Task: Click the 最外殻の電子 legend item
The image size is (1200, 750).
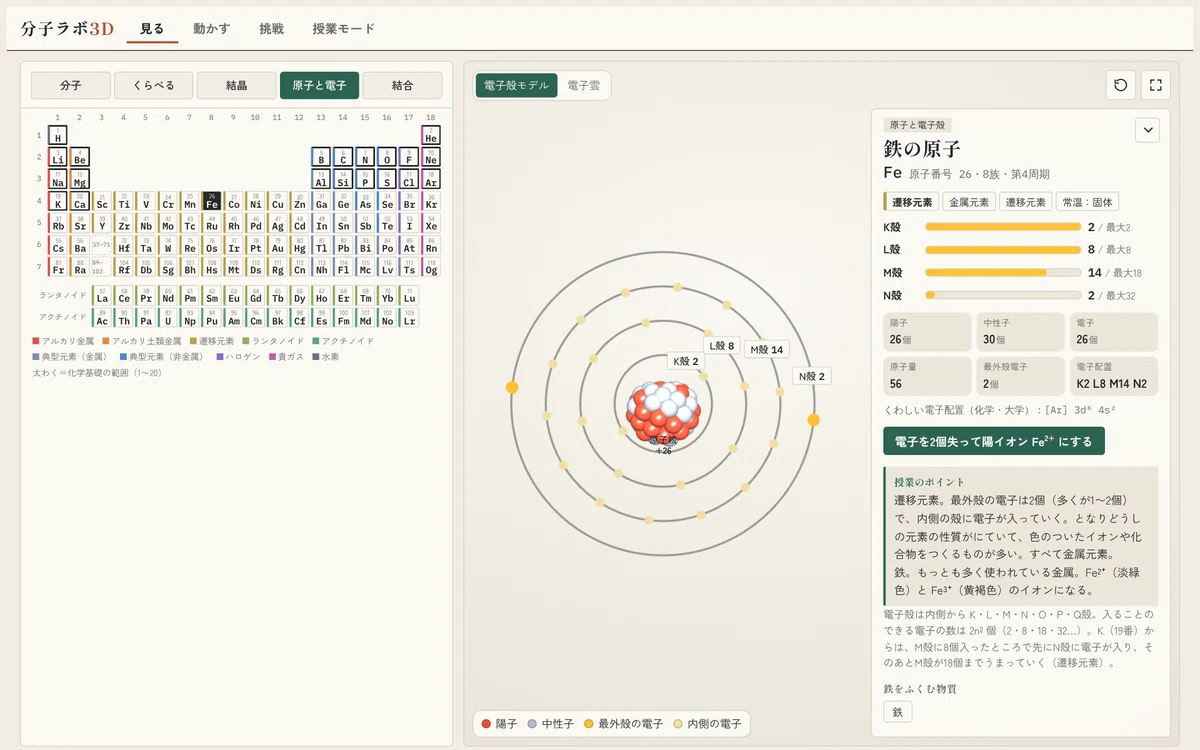Action: click(x=623, y=724)
